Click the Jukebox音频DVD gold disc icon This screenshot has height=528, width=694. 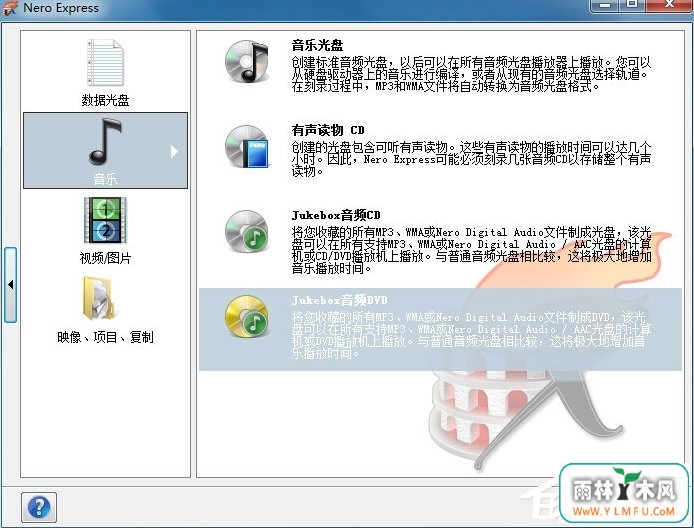coord(247,316)
